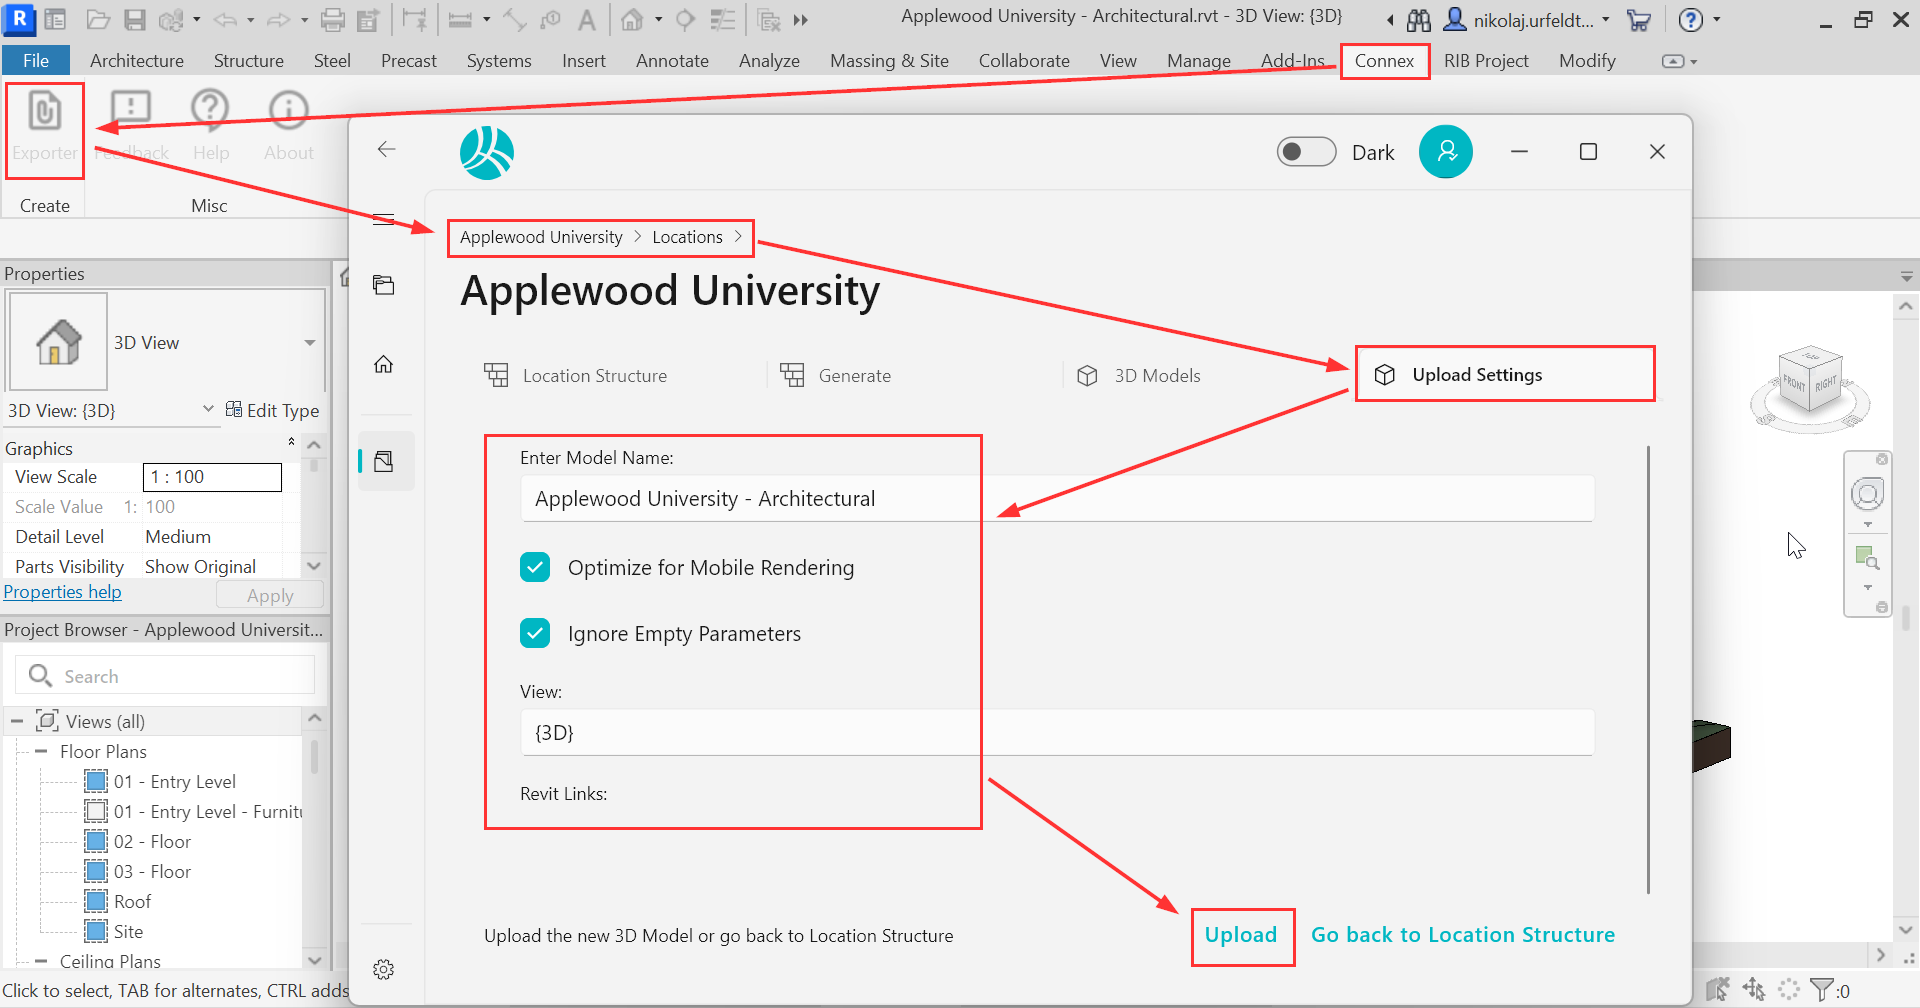Click the Upload button

pyautogui.click(x=1241, y=936)
